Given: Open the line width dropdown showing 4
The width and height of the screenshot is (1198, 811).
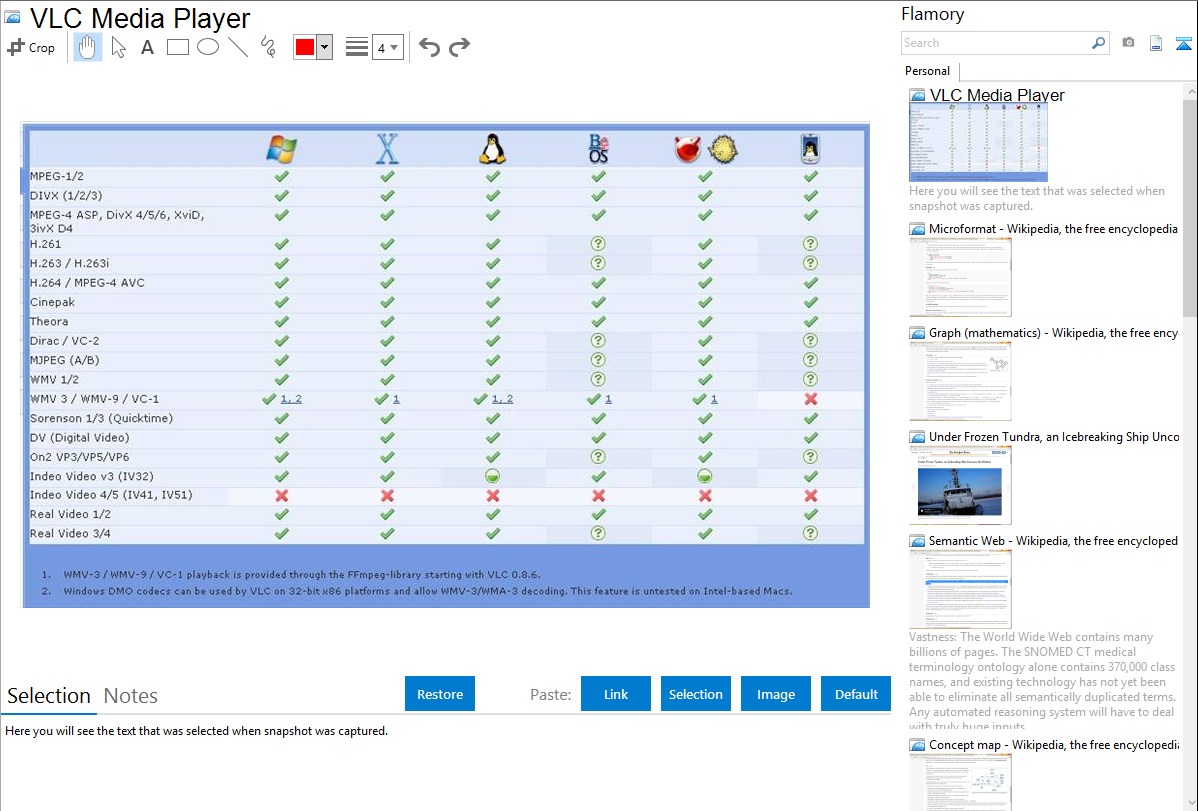Looking at the screenshot, I should pos(388,47).
